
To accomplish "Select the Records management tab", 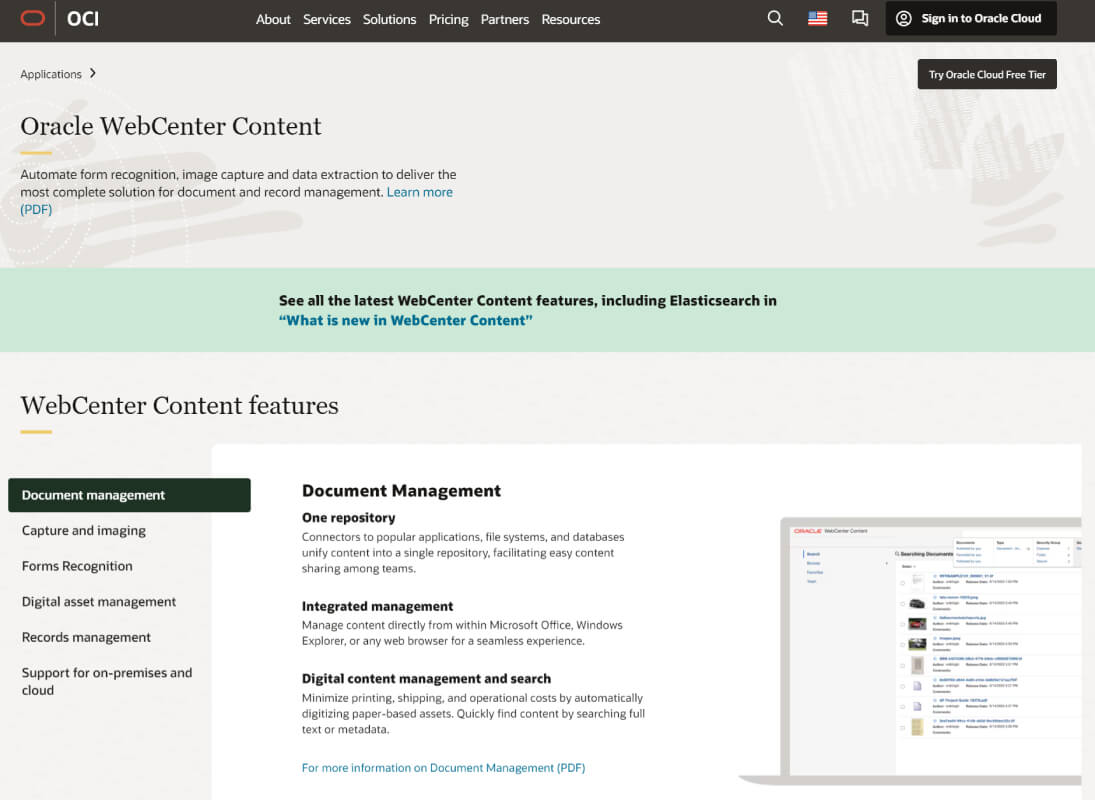I will click(86, 637).
